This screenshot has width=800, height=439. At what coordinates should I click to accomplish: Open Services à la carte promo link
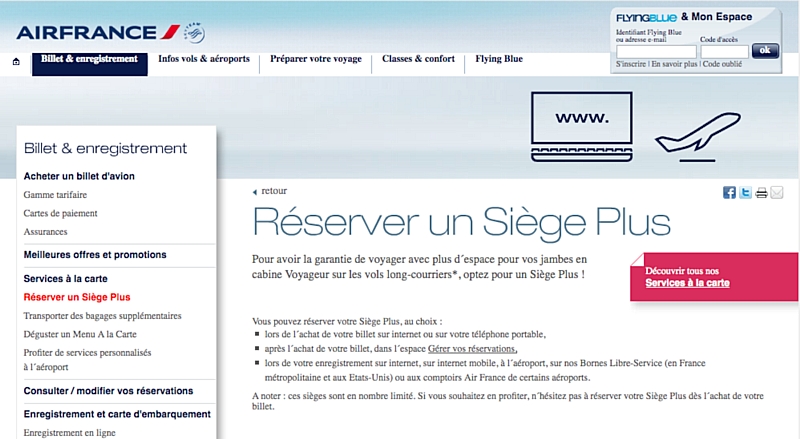[x=687, y=283]
